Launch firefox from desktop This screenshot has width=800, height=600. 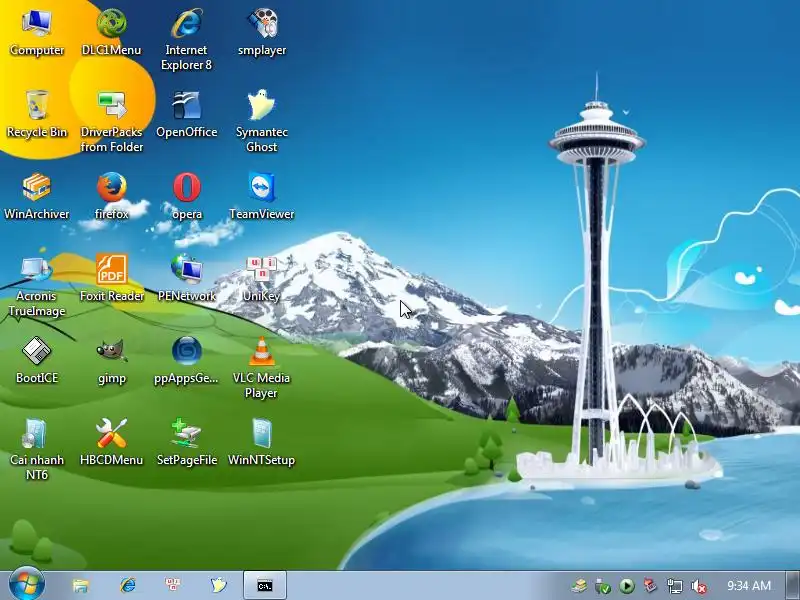pyautogui.click(x=111, y=196)
